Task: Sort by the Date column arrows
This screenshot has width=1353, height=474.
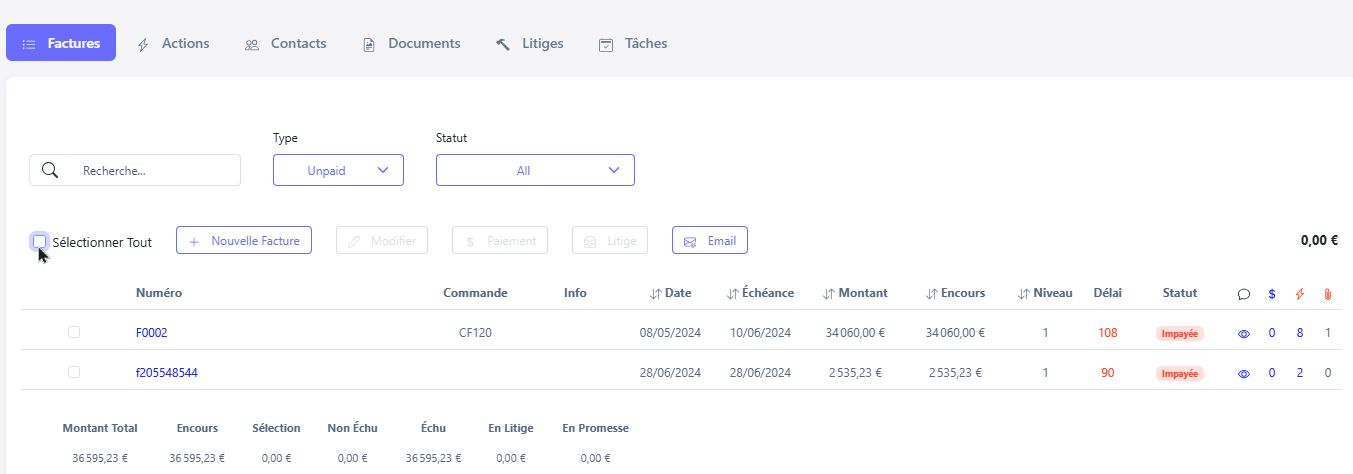Action: [656, 294]
